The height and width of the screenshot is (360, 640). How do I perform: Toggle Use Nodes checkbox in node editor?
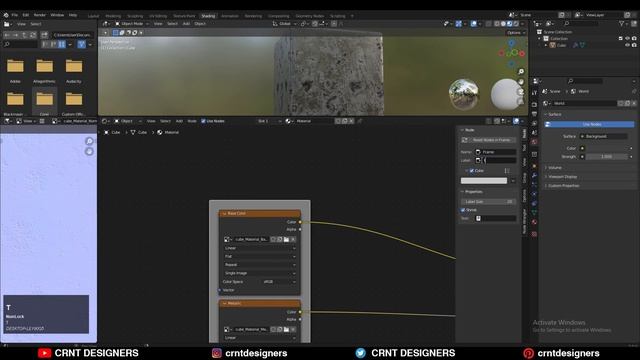pyautogui.click(x=203, y=121)
